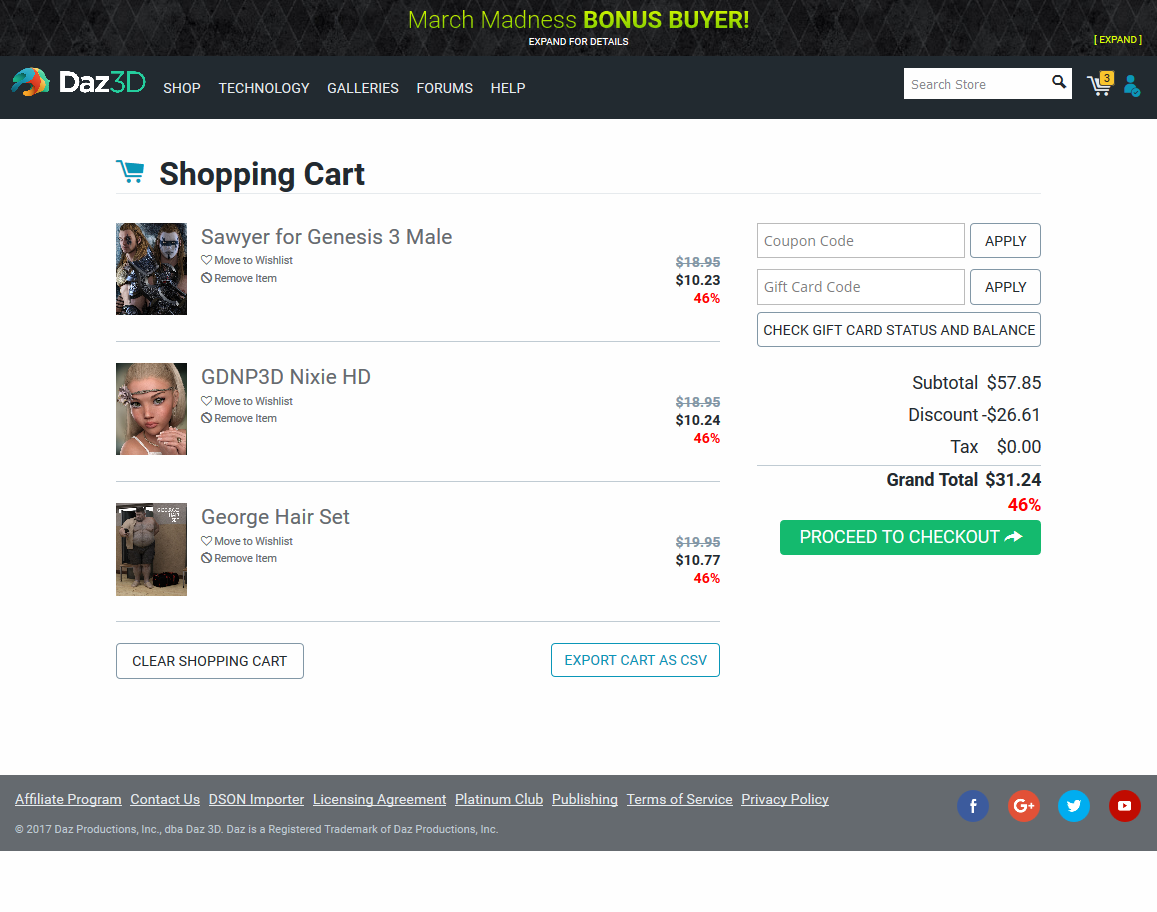
Task: Open the YouTube channel icon
Action: coord(1125,806)
